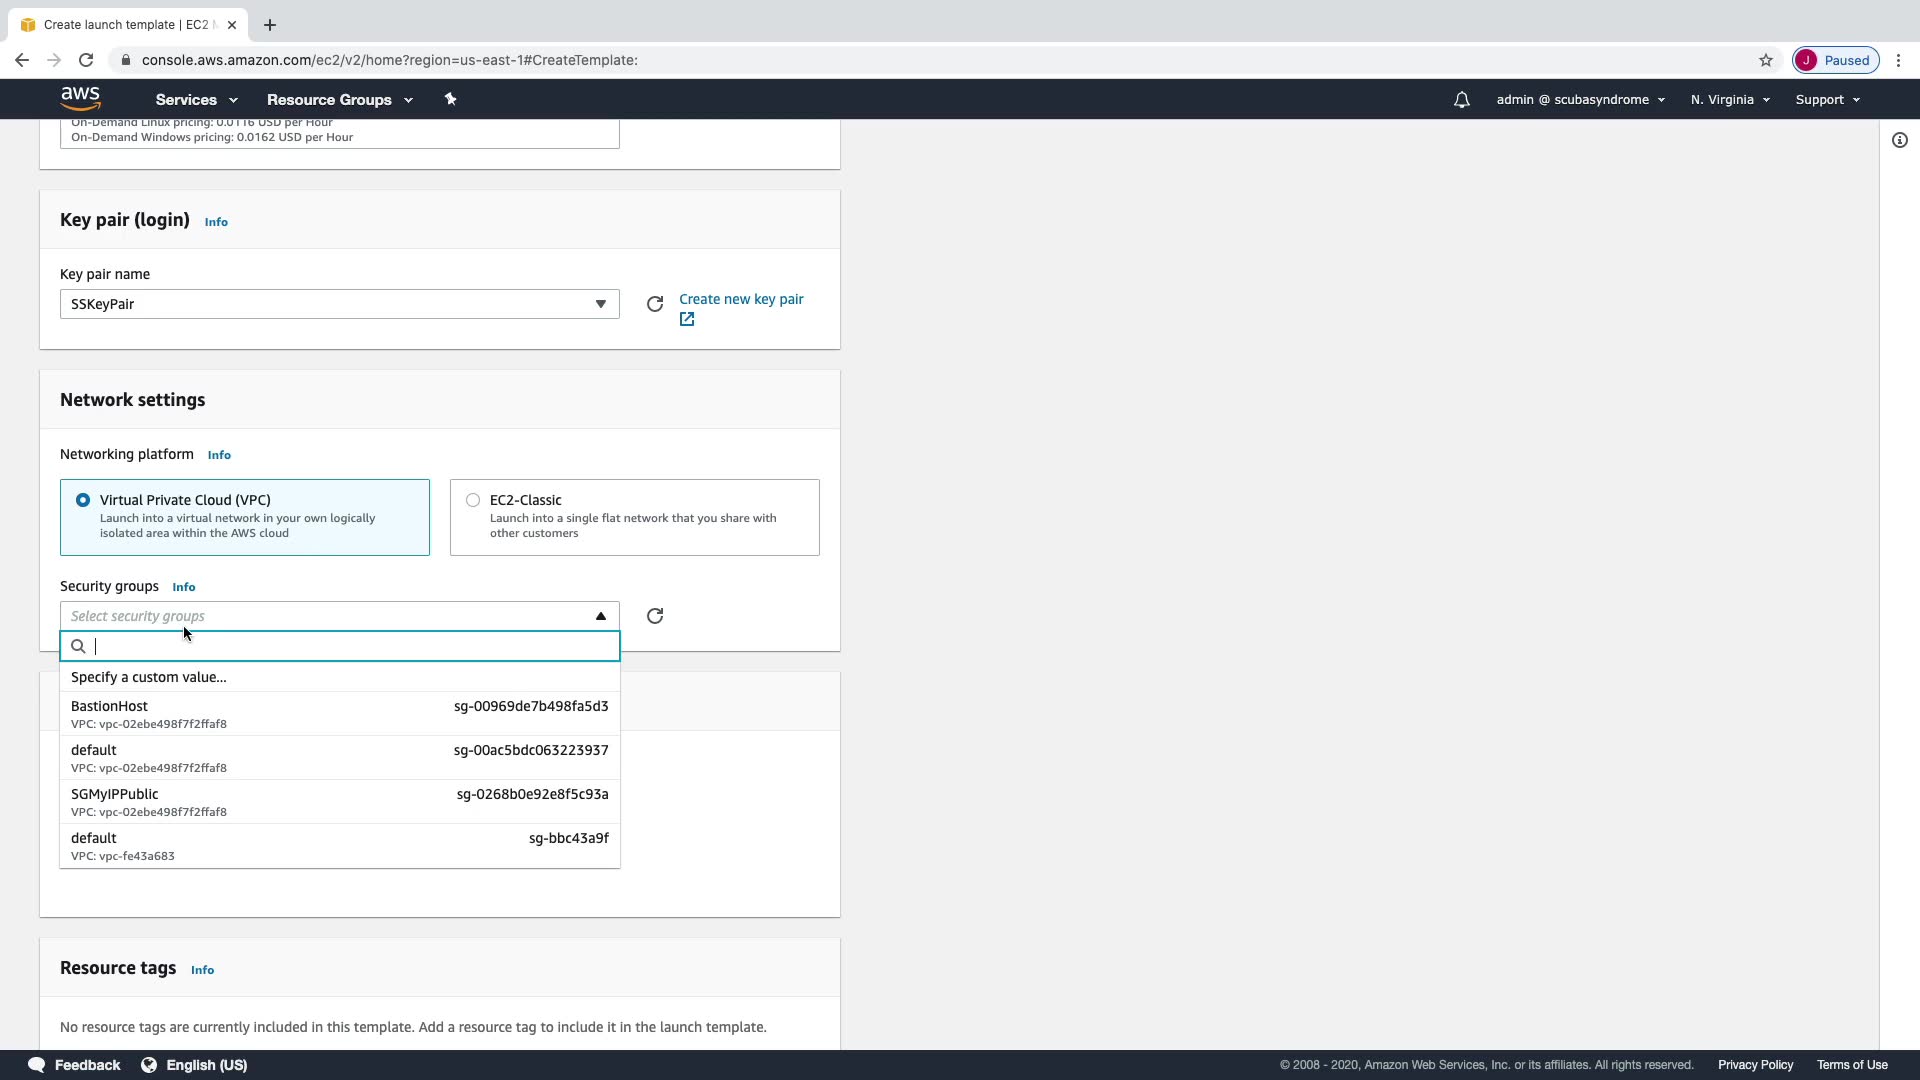Expand the N. Virginia region menu
The height and width of the screenshot is (1080, 1920).
(x=1729, y=100)
